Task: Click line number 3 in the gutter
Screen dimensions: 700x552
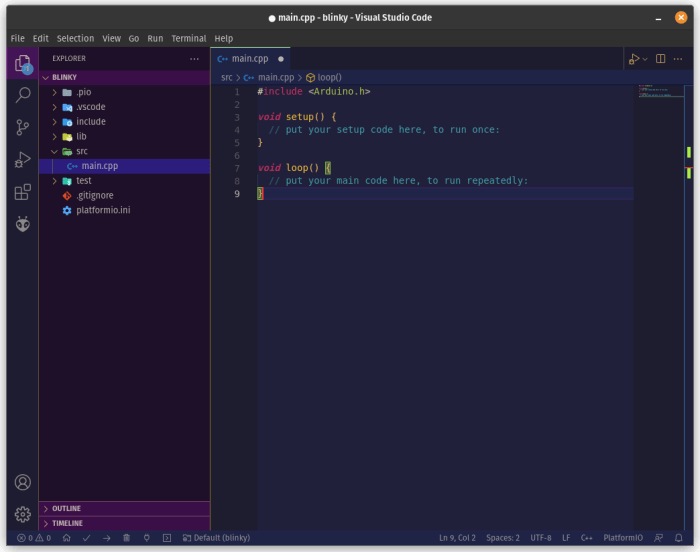Action: point(237,117)
